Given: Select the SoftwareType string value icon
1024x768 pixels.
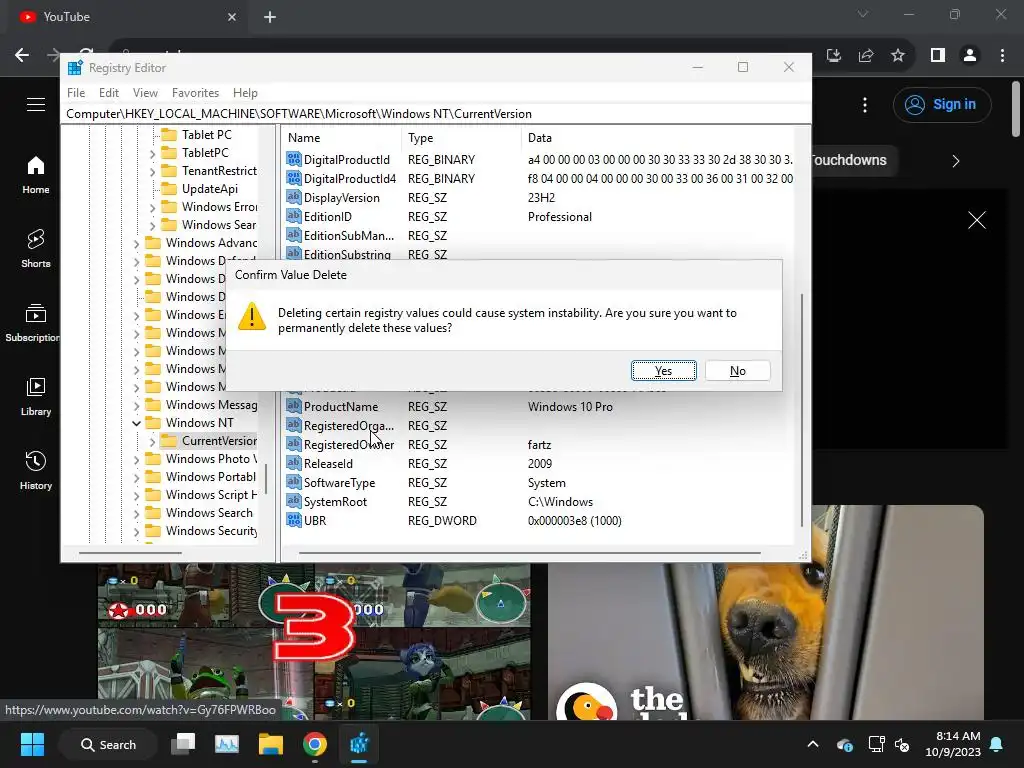Looking at the screenshot, I should point(294,482).
